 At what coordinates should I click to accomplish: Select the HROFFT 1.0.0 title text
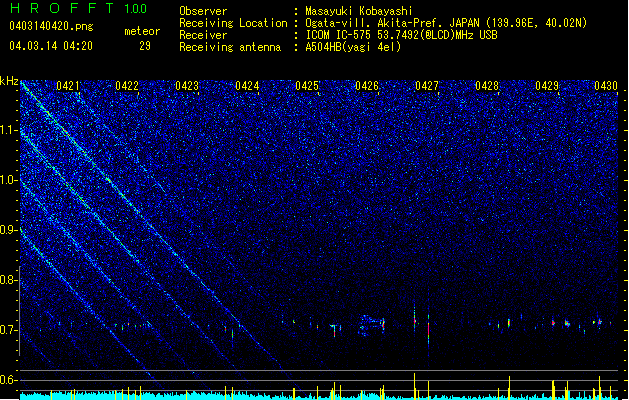tap(78, 8)
